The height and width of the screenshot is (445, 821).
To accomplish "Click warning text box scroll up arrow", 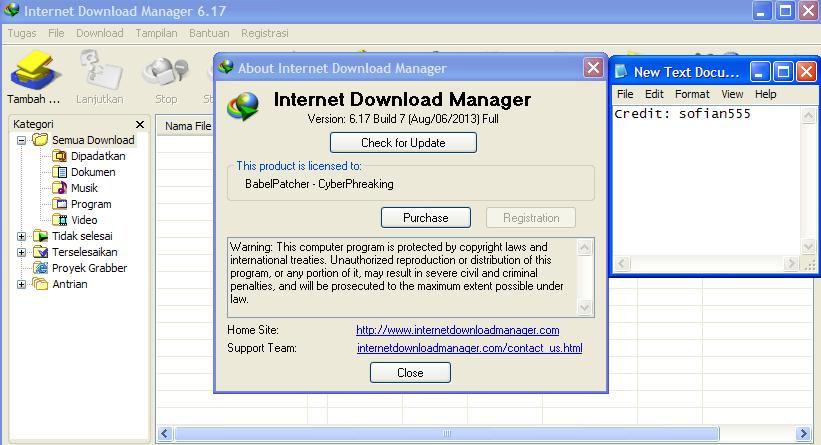I will click(x=585, y=247).
